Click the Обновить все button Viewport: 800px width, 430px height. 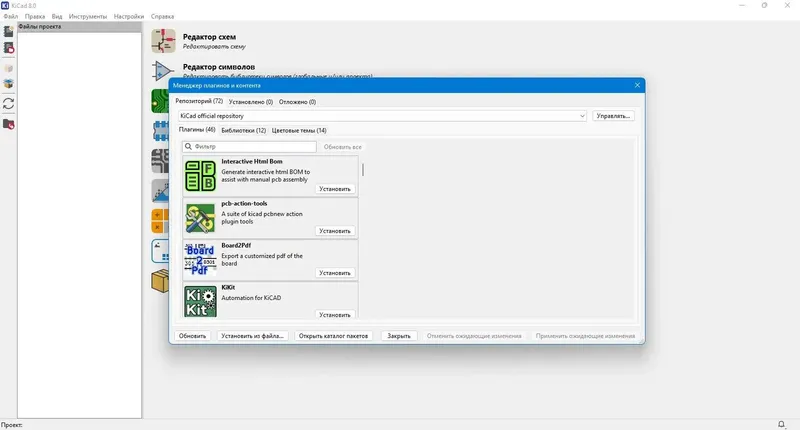point(342,147)
